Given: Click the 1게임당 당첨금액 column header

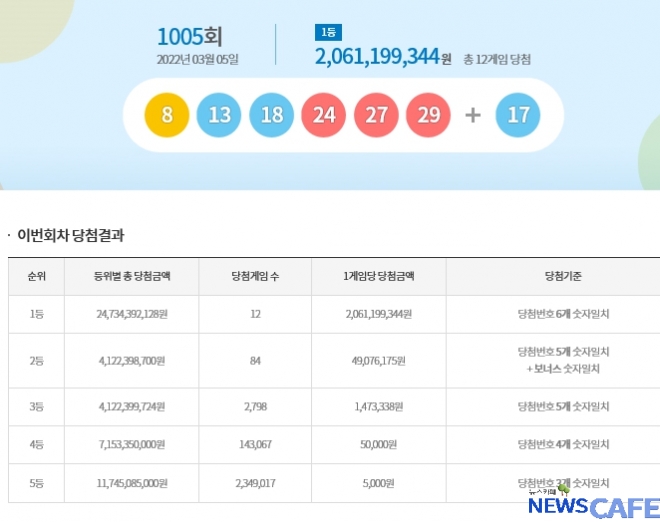Looking at the screenshot, I should [378, 276].
